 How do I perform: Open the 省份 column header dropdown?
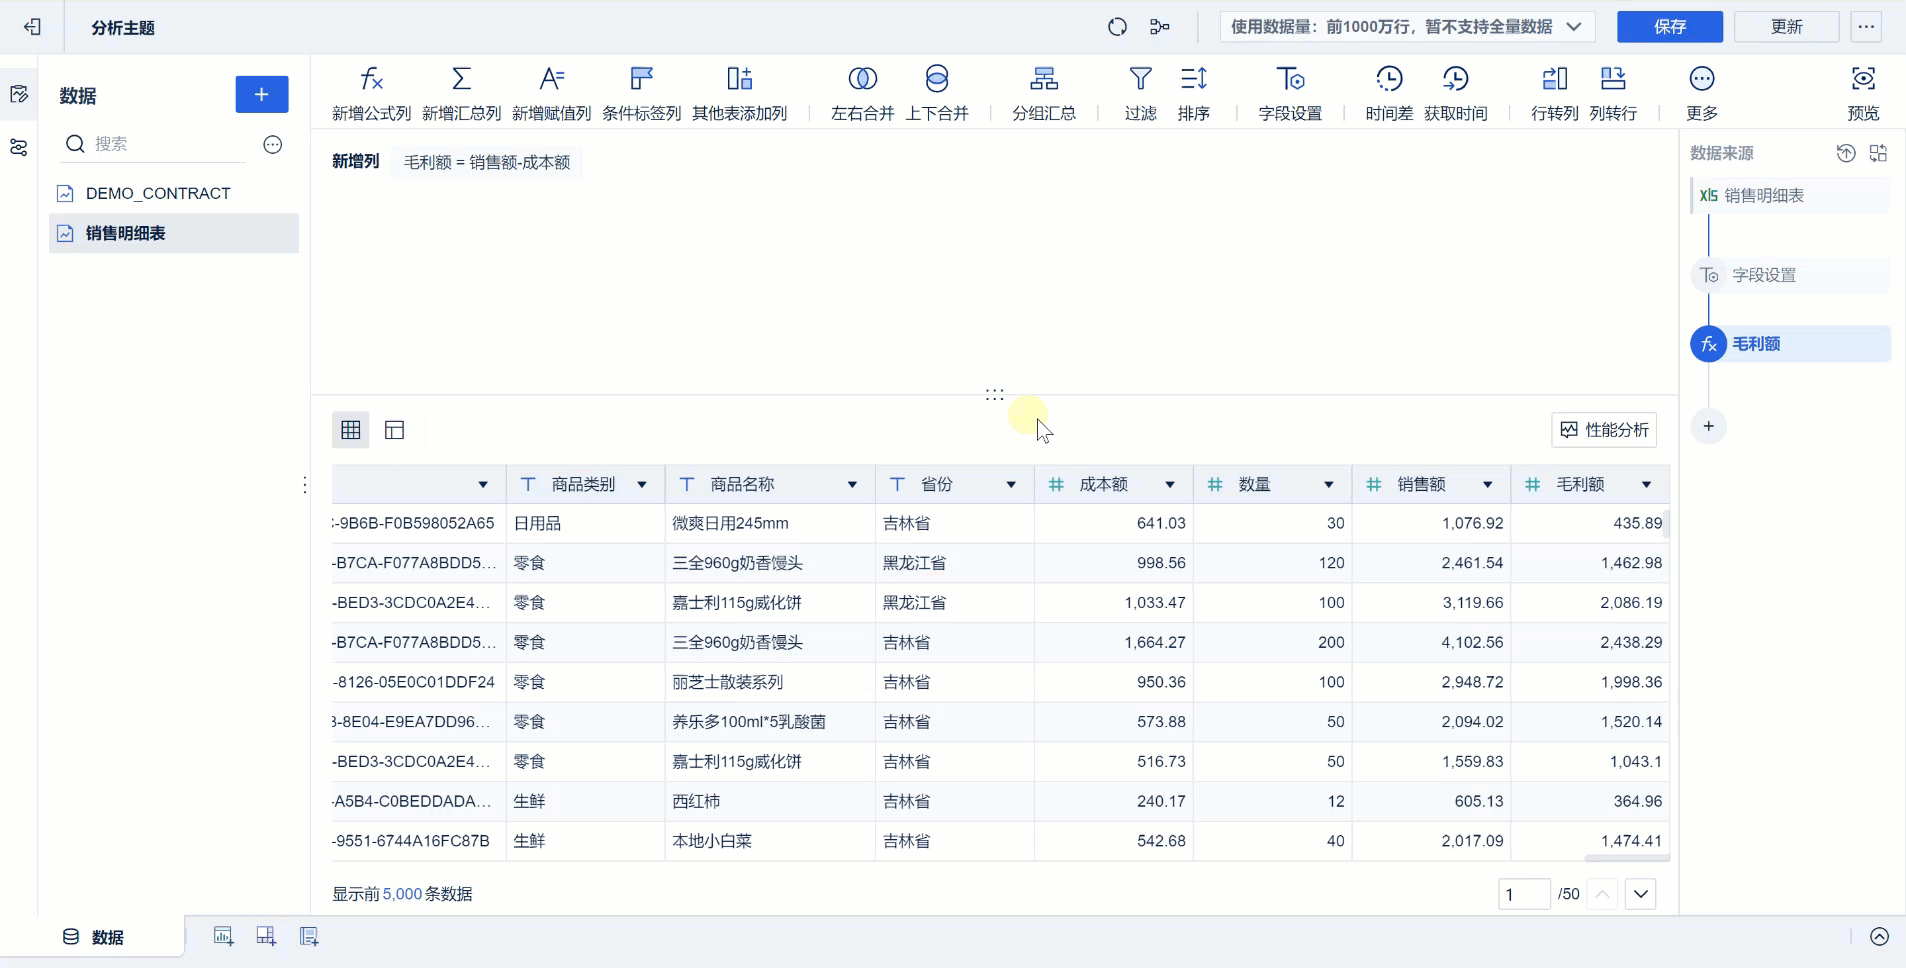point(1011,484)
